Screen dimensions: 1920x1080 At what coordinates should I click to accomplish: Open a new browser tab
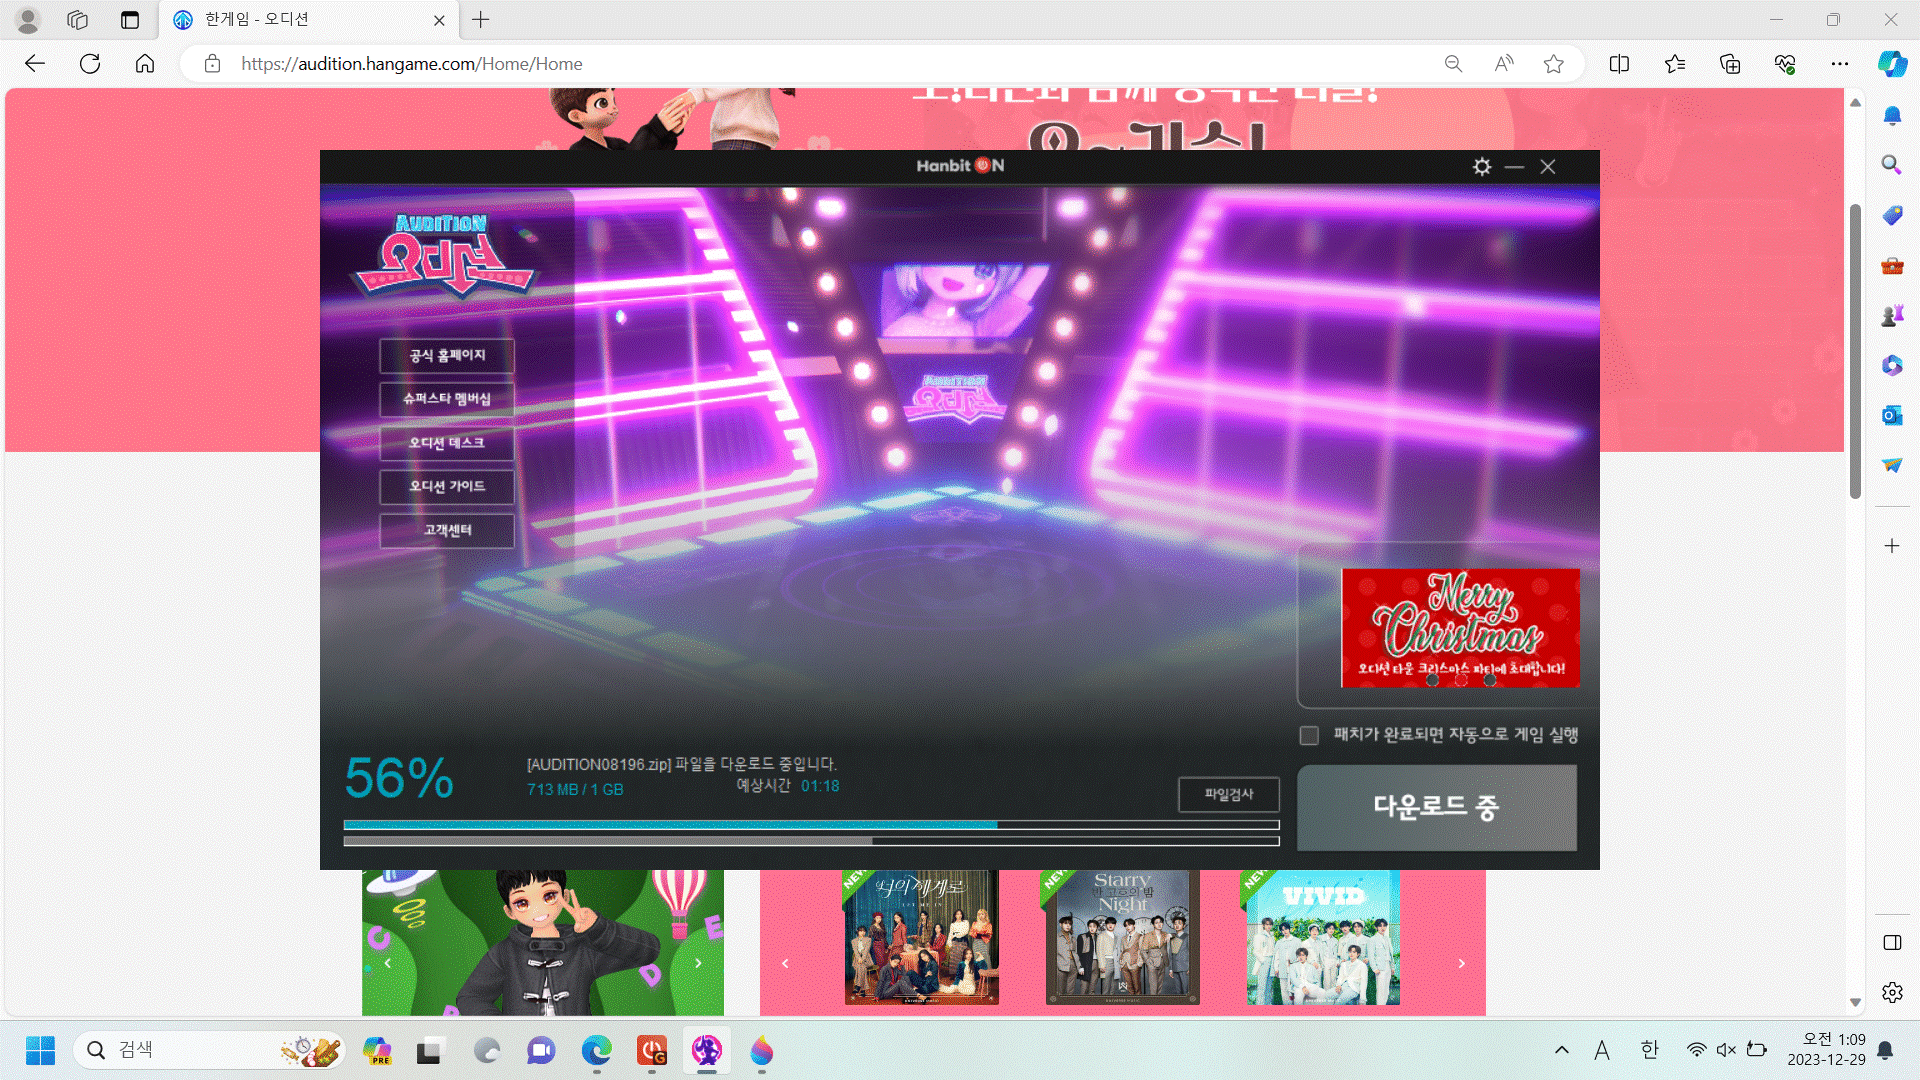481,20
